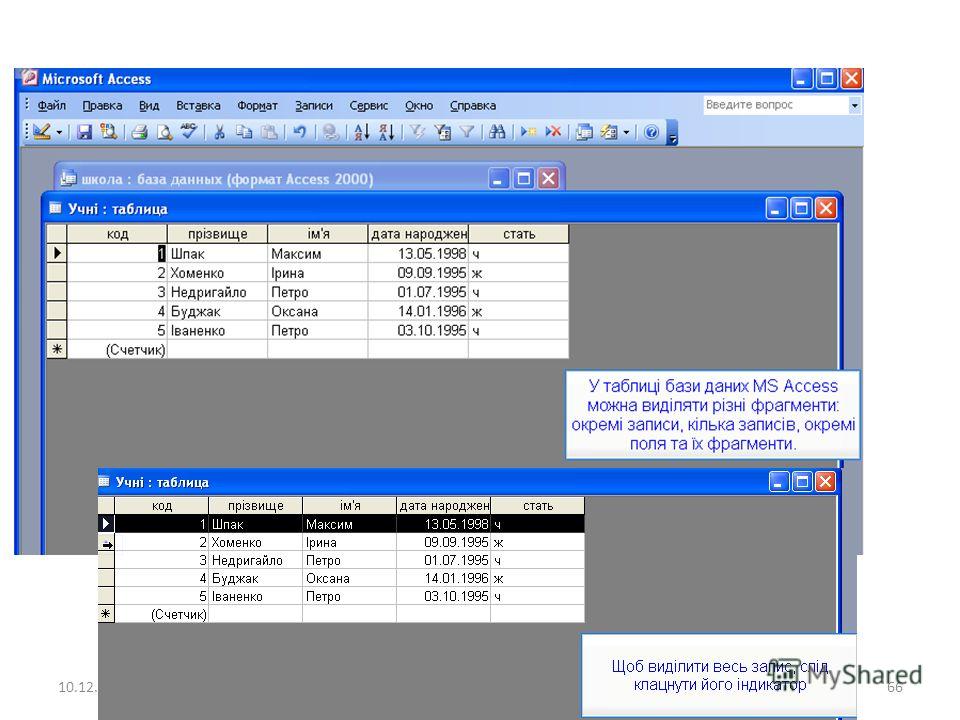The width and height of the screenshot is (960, 720).
Task: Open the Записи menu
Action: (x=313, y=105)
